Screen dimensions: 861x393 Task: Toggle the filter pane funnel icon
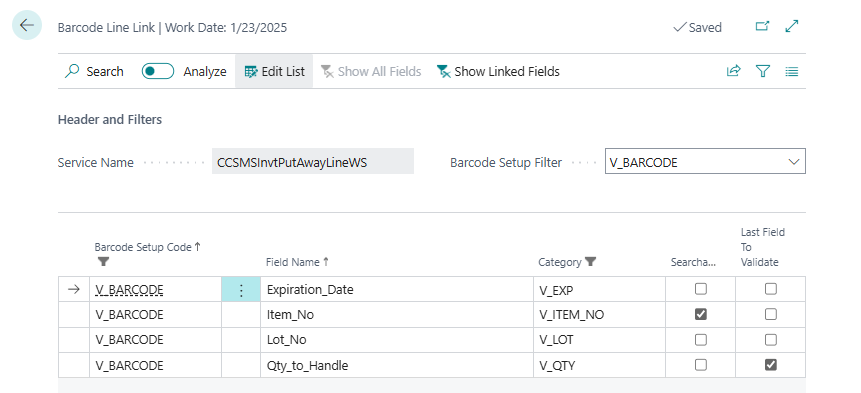(763, 71)
